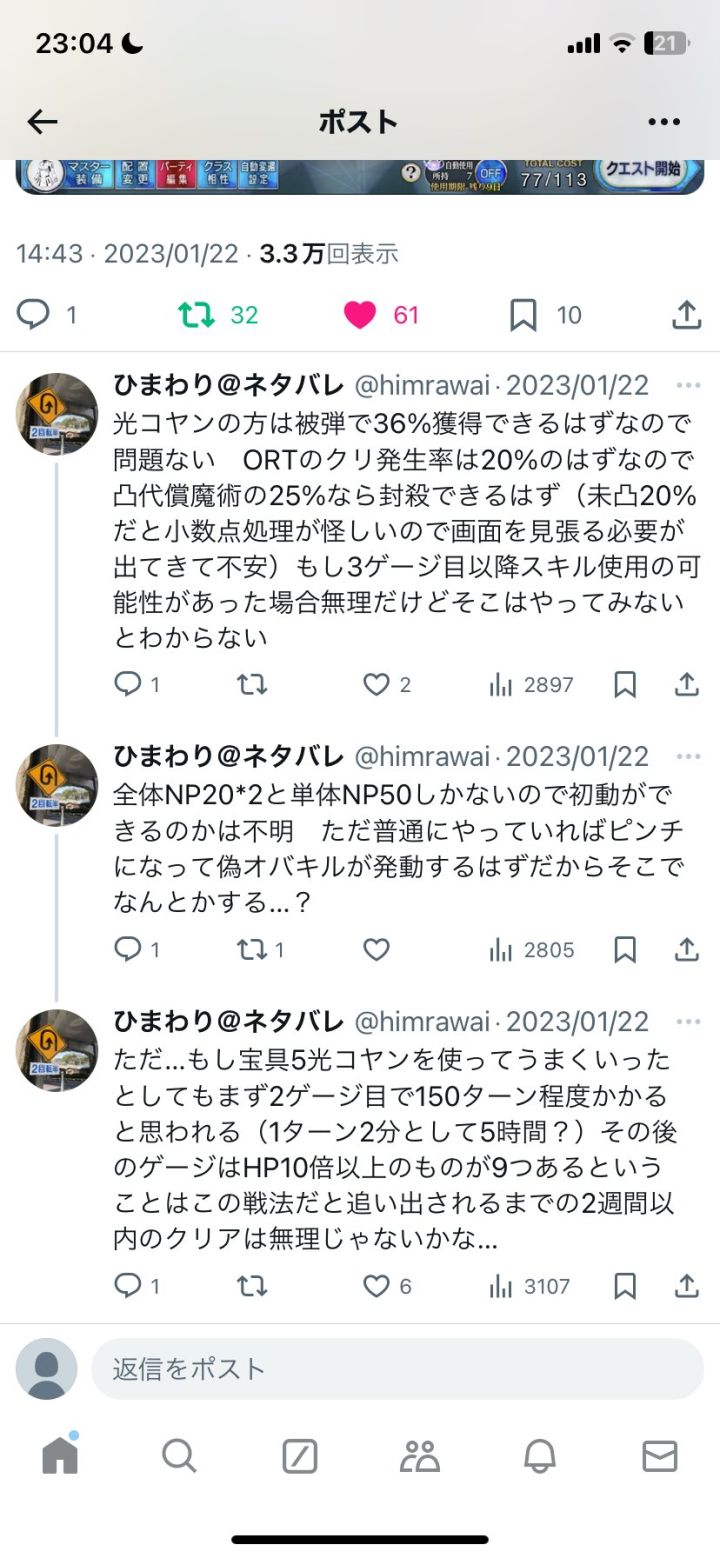Open the Messages envelope tab
The width and height of the screenshot is (720, 1558).
click(660, 1457)
